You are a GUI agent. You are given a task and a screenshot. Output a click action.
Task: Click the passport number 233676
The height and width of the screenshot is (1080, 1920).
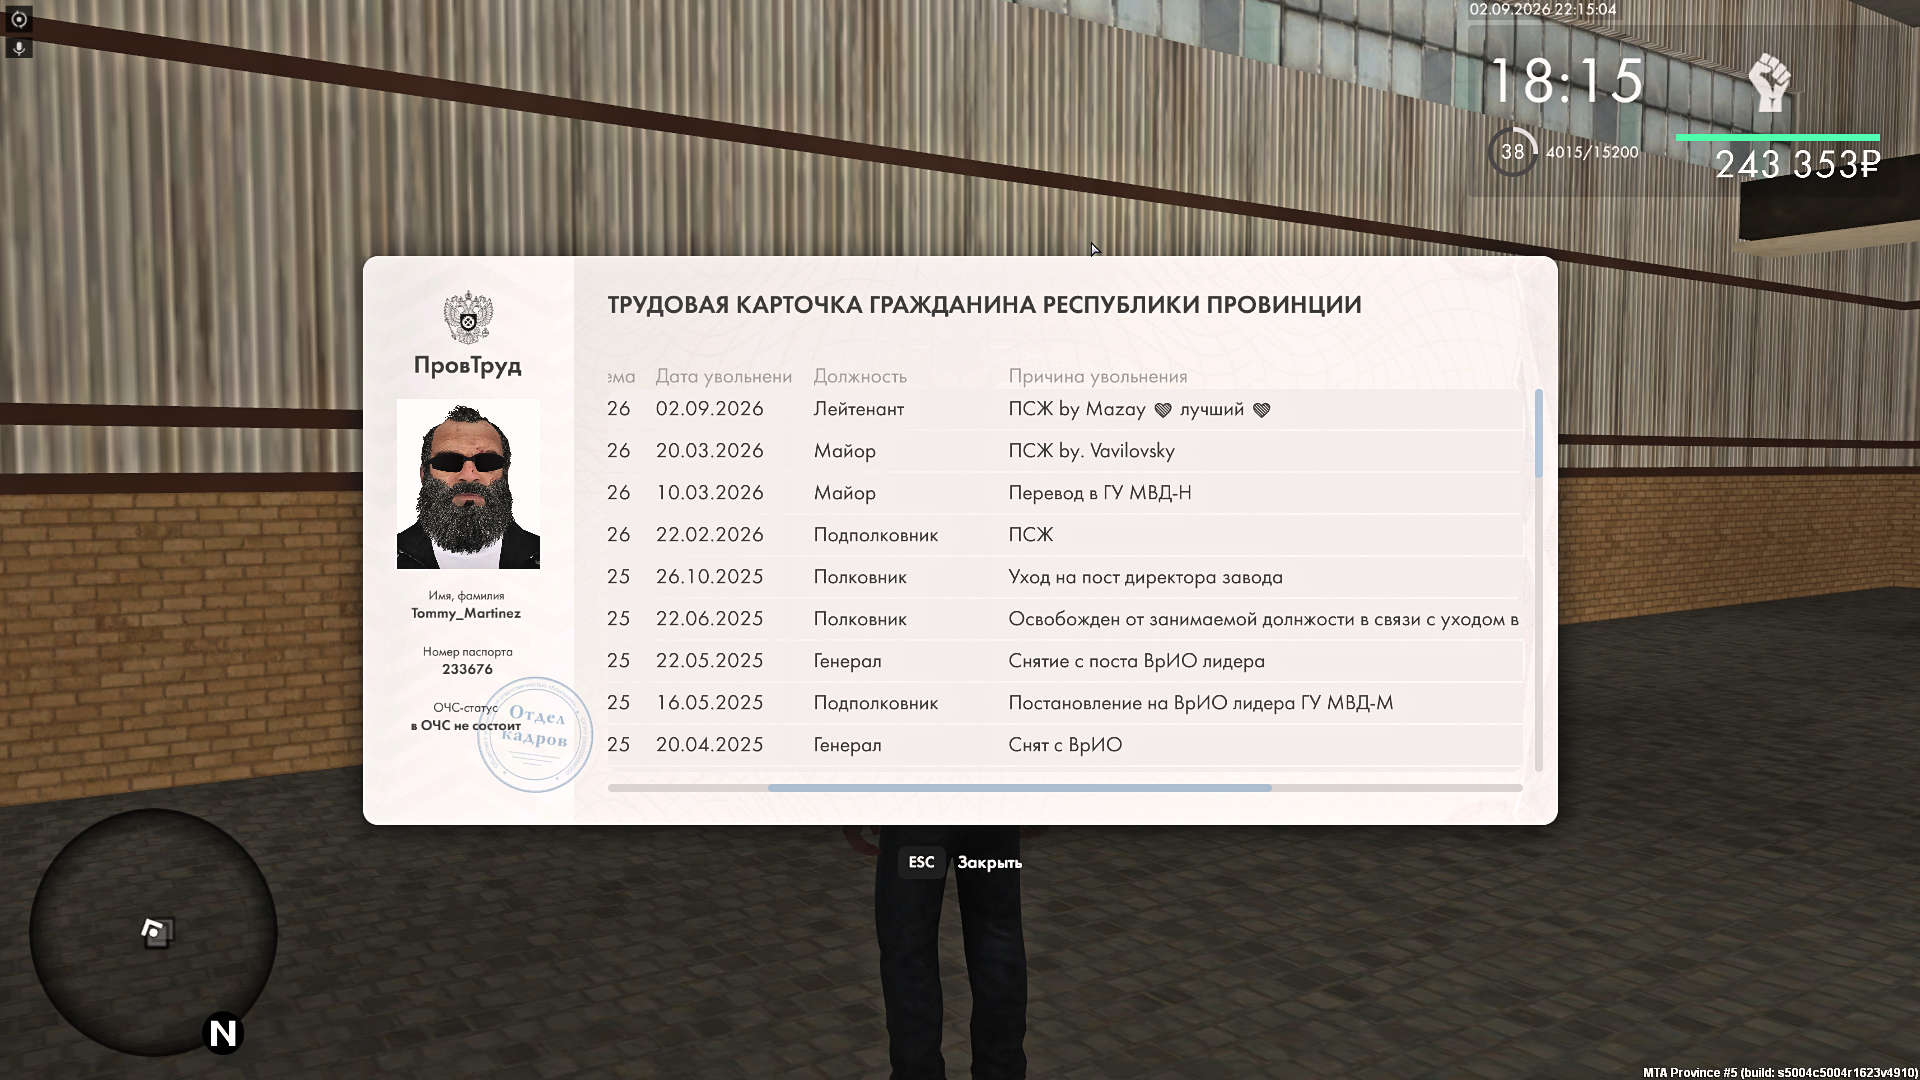click(467, 669)
